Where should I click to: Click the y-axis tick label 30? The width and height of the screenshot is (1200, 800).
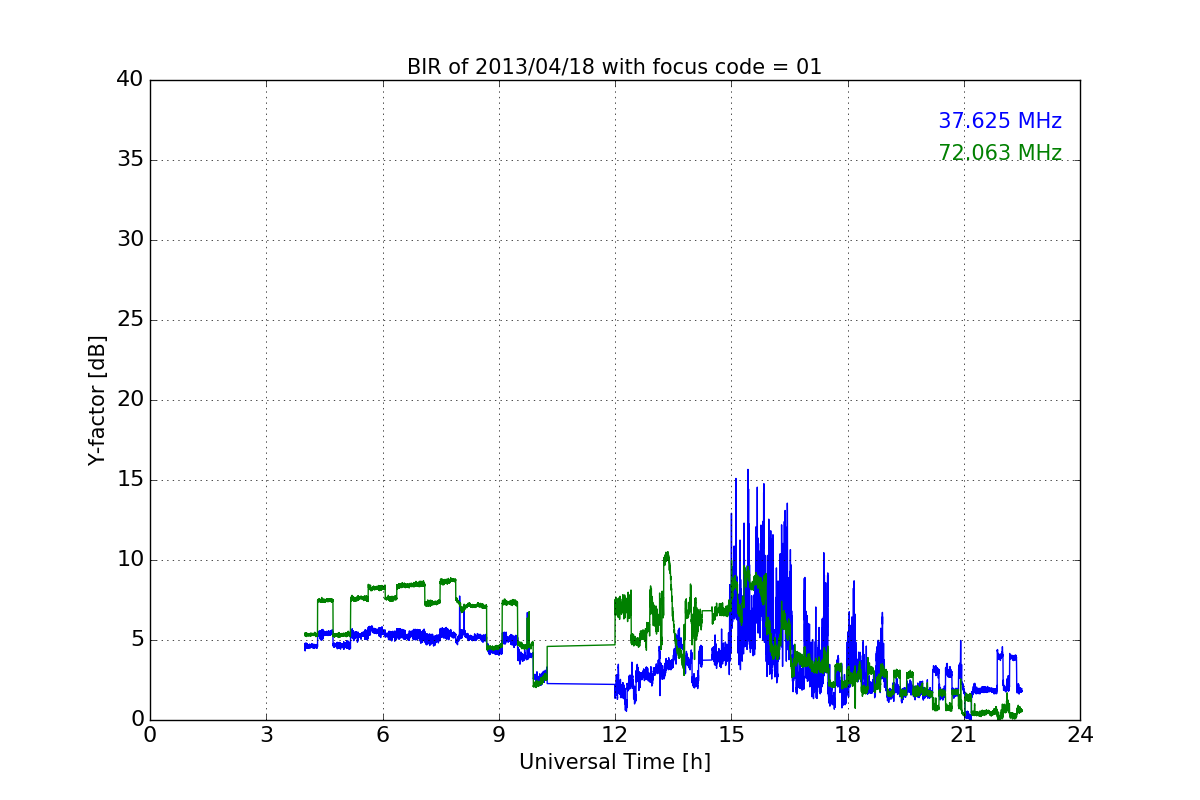(130, 240)
